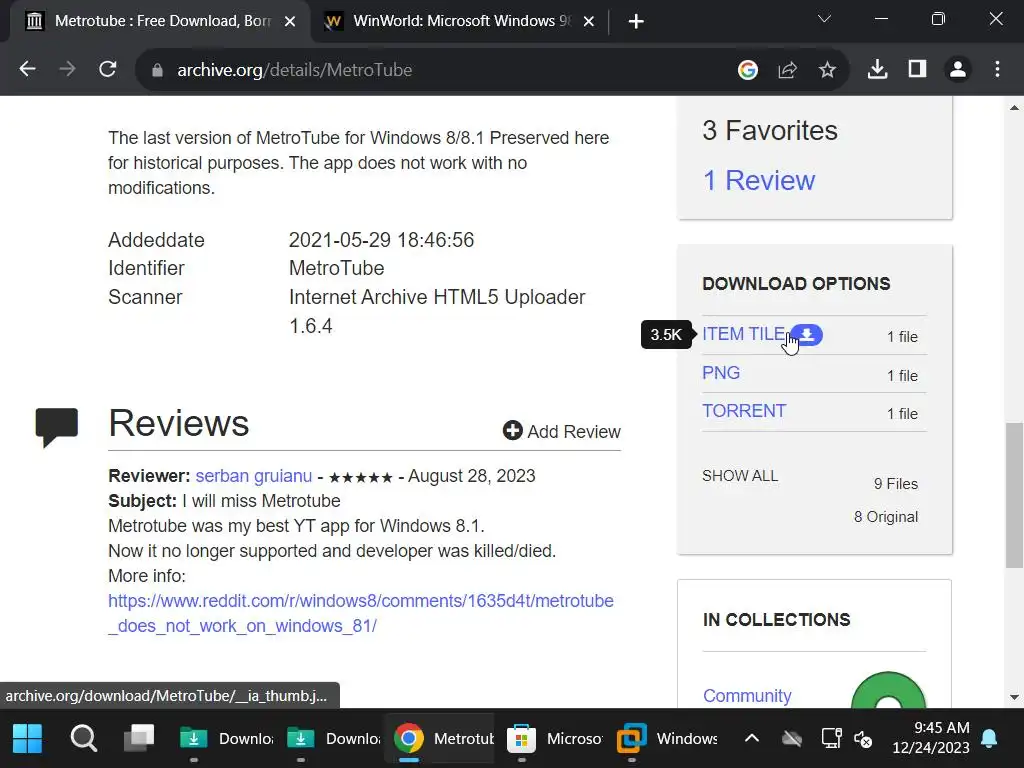The width and height of the screenshot is (1024, 768).
Task: Click the 8 Original count text
Action: tap(886, 517)
